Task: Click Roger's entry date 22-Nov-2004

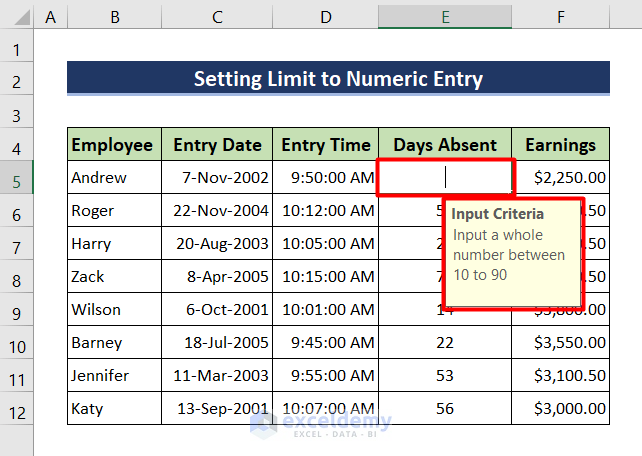Action: pyautogui.click(x=217, y=211)
